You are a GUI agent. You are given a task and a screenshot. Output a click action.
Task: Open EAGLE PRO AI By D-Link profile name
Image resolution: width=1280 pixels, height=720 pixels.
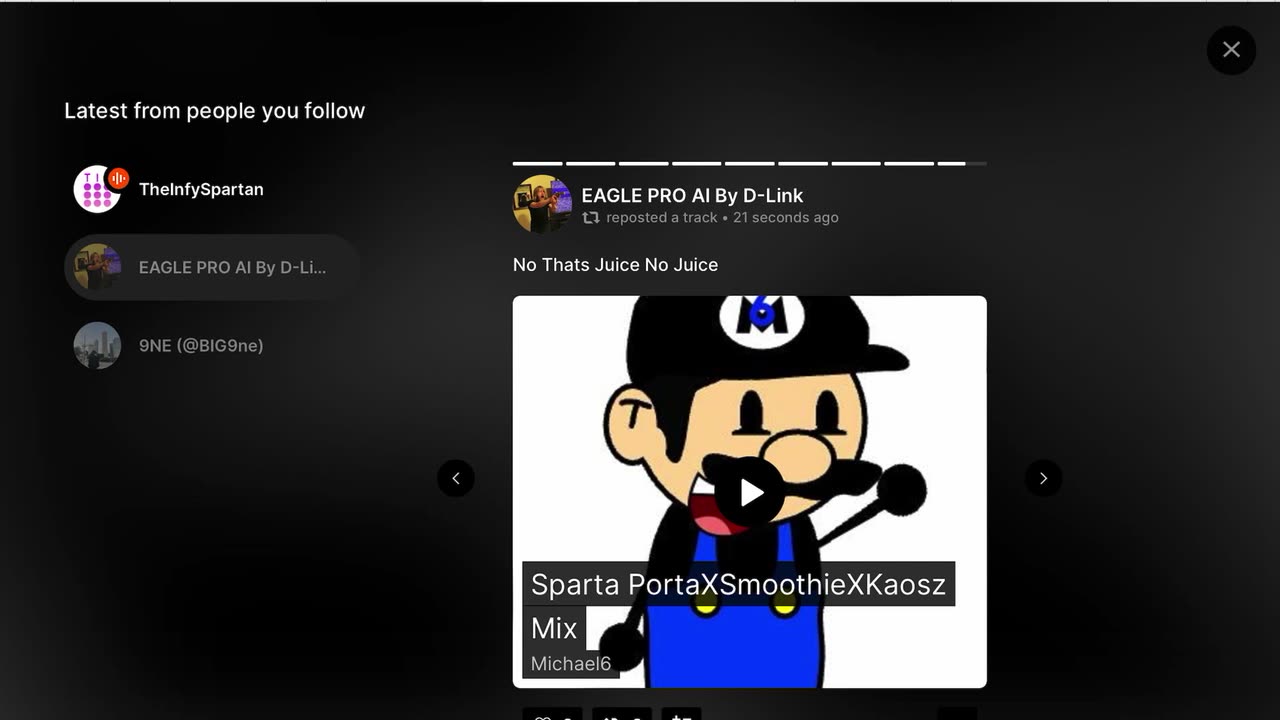coord(692,196)
